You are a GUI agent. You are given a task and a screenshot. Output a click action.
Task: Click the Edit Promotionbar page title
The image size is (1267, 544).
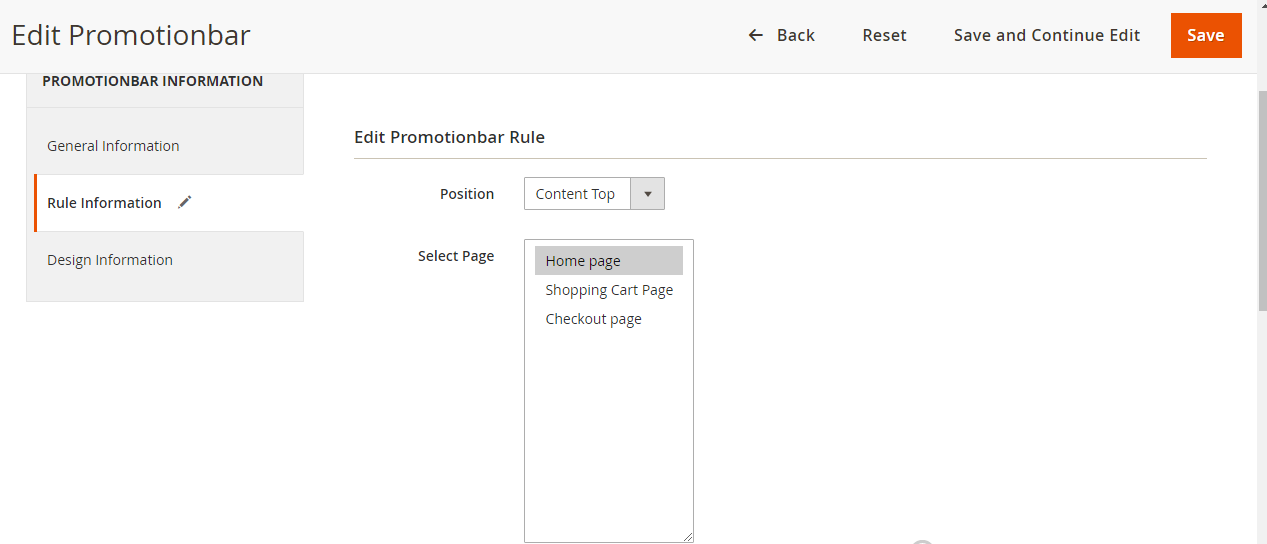click(131, 36)
